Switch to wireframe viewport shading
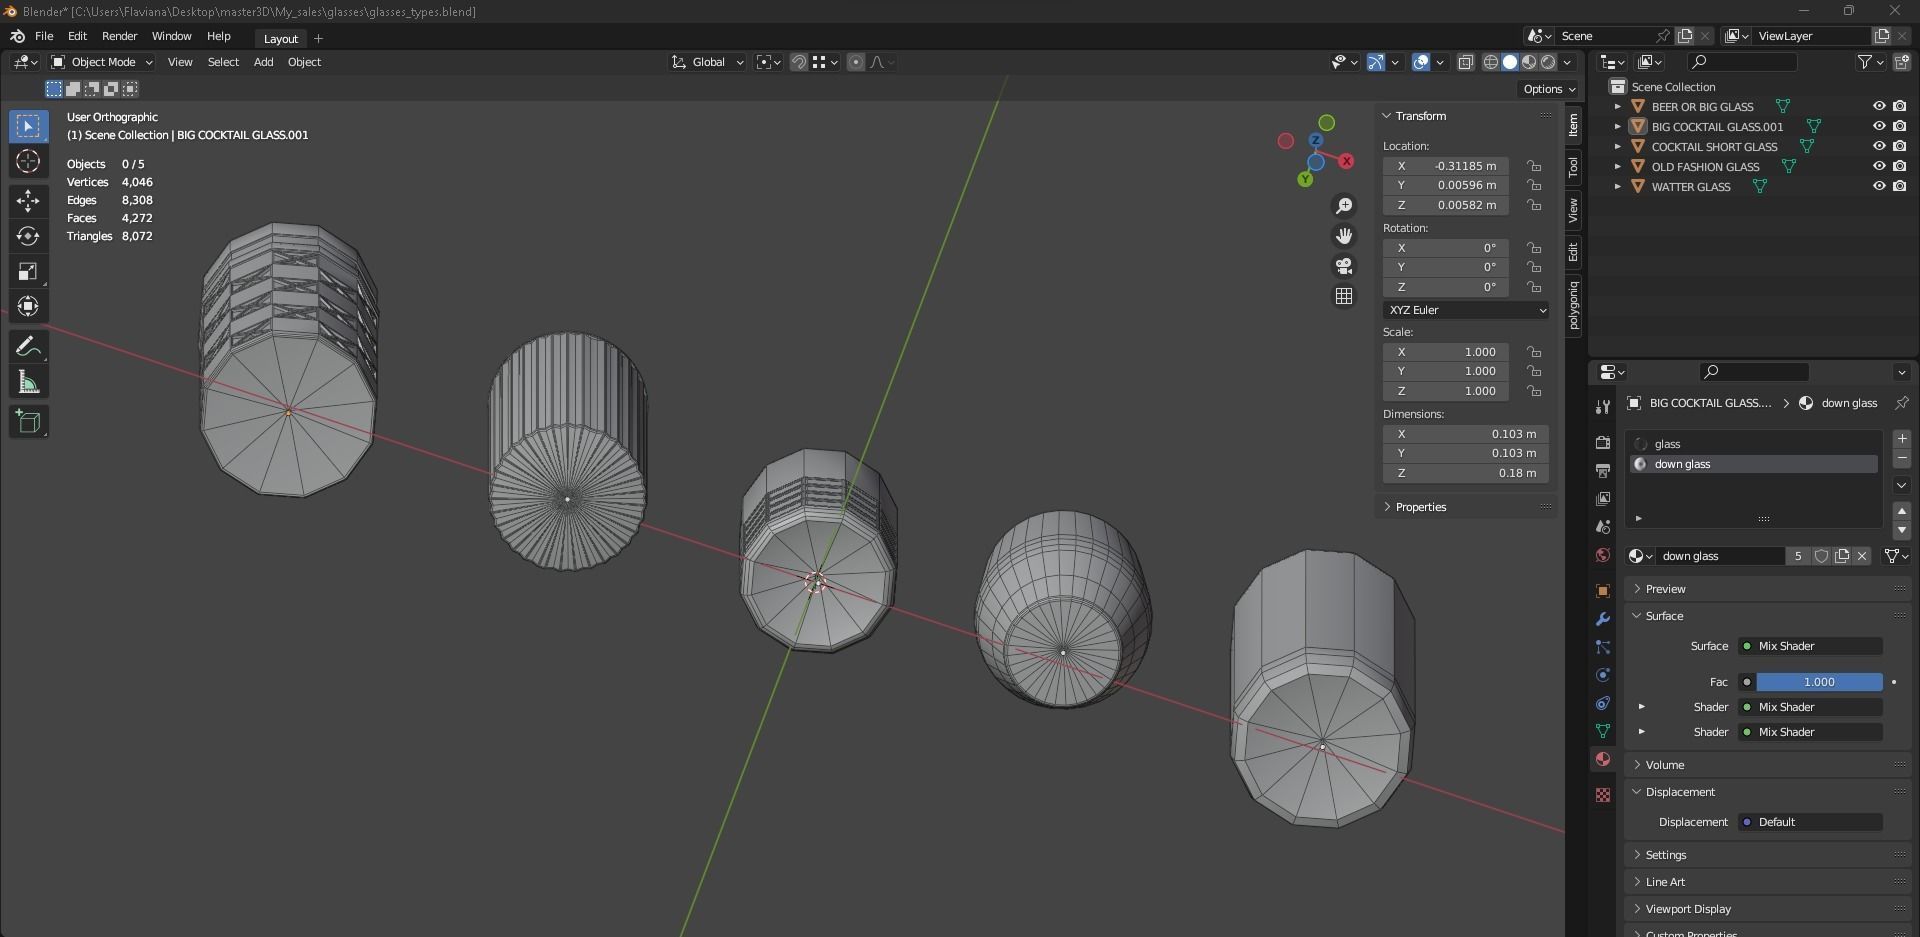The image size is (1920, 937). [1490, 62]
